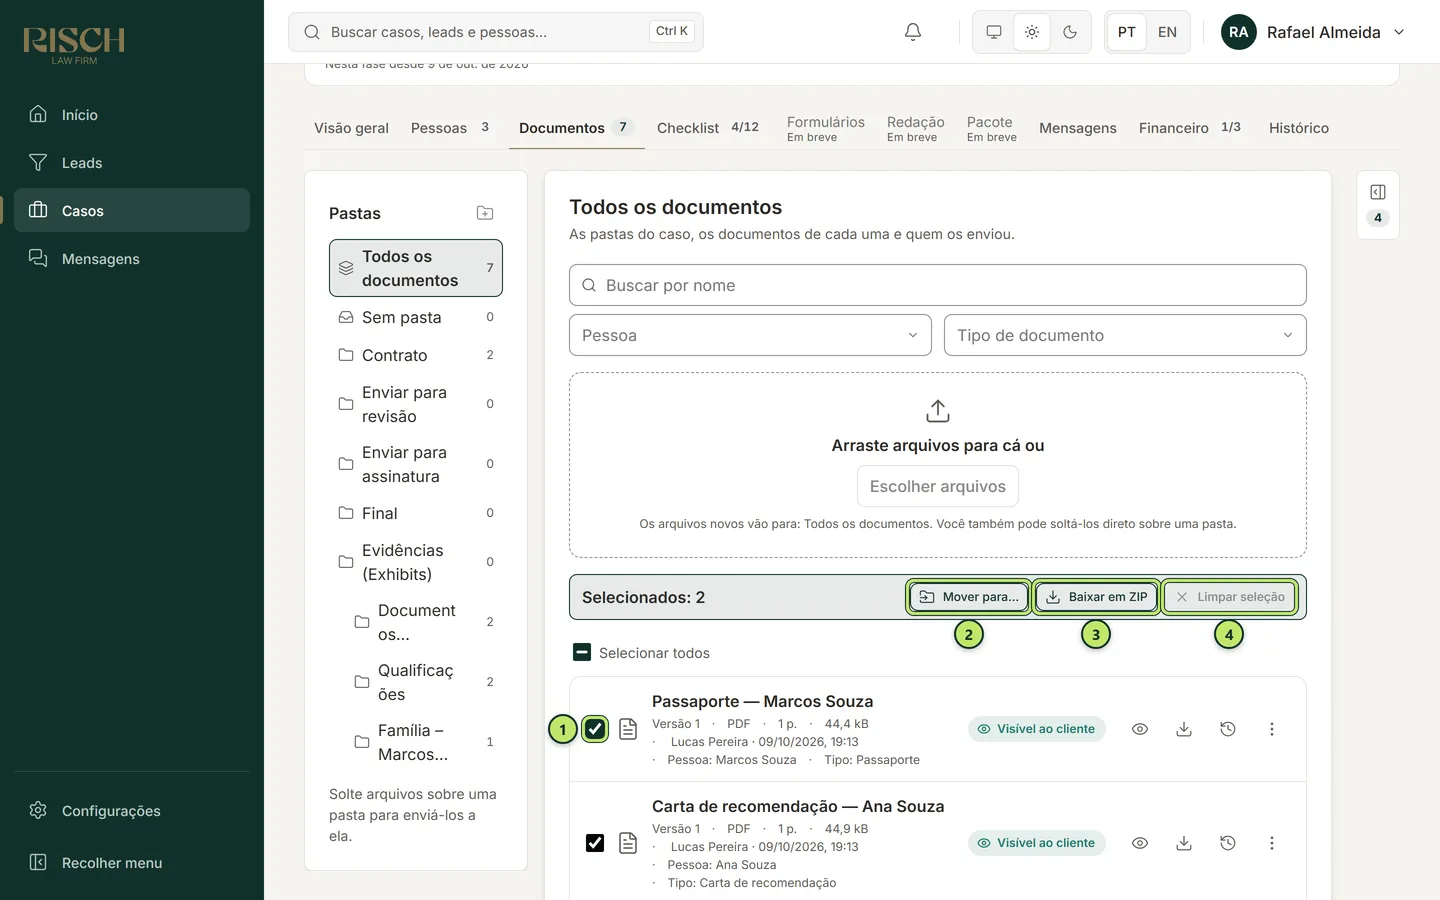
Task: Click the Formulários tab marked Em breve
Action: click(825, 128)
